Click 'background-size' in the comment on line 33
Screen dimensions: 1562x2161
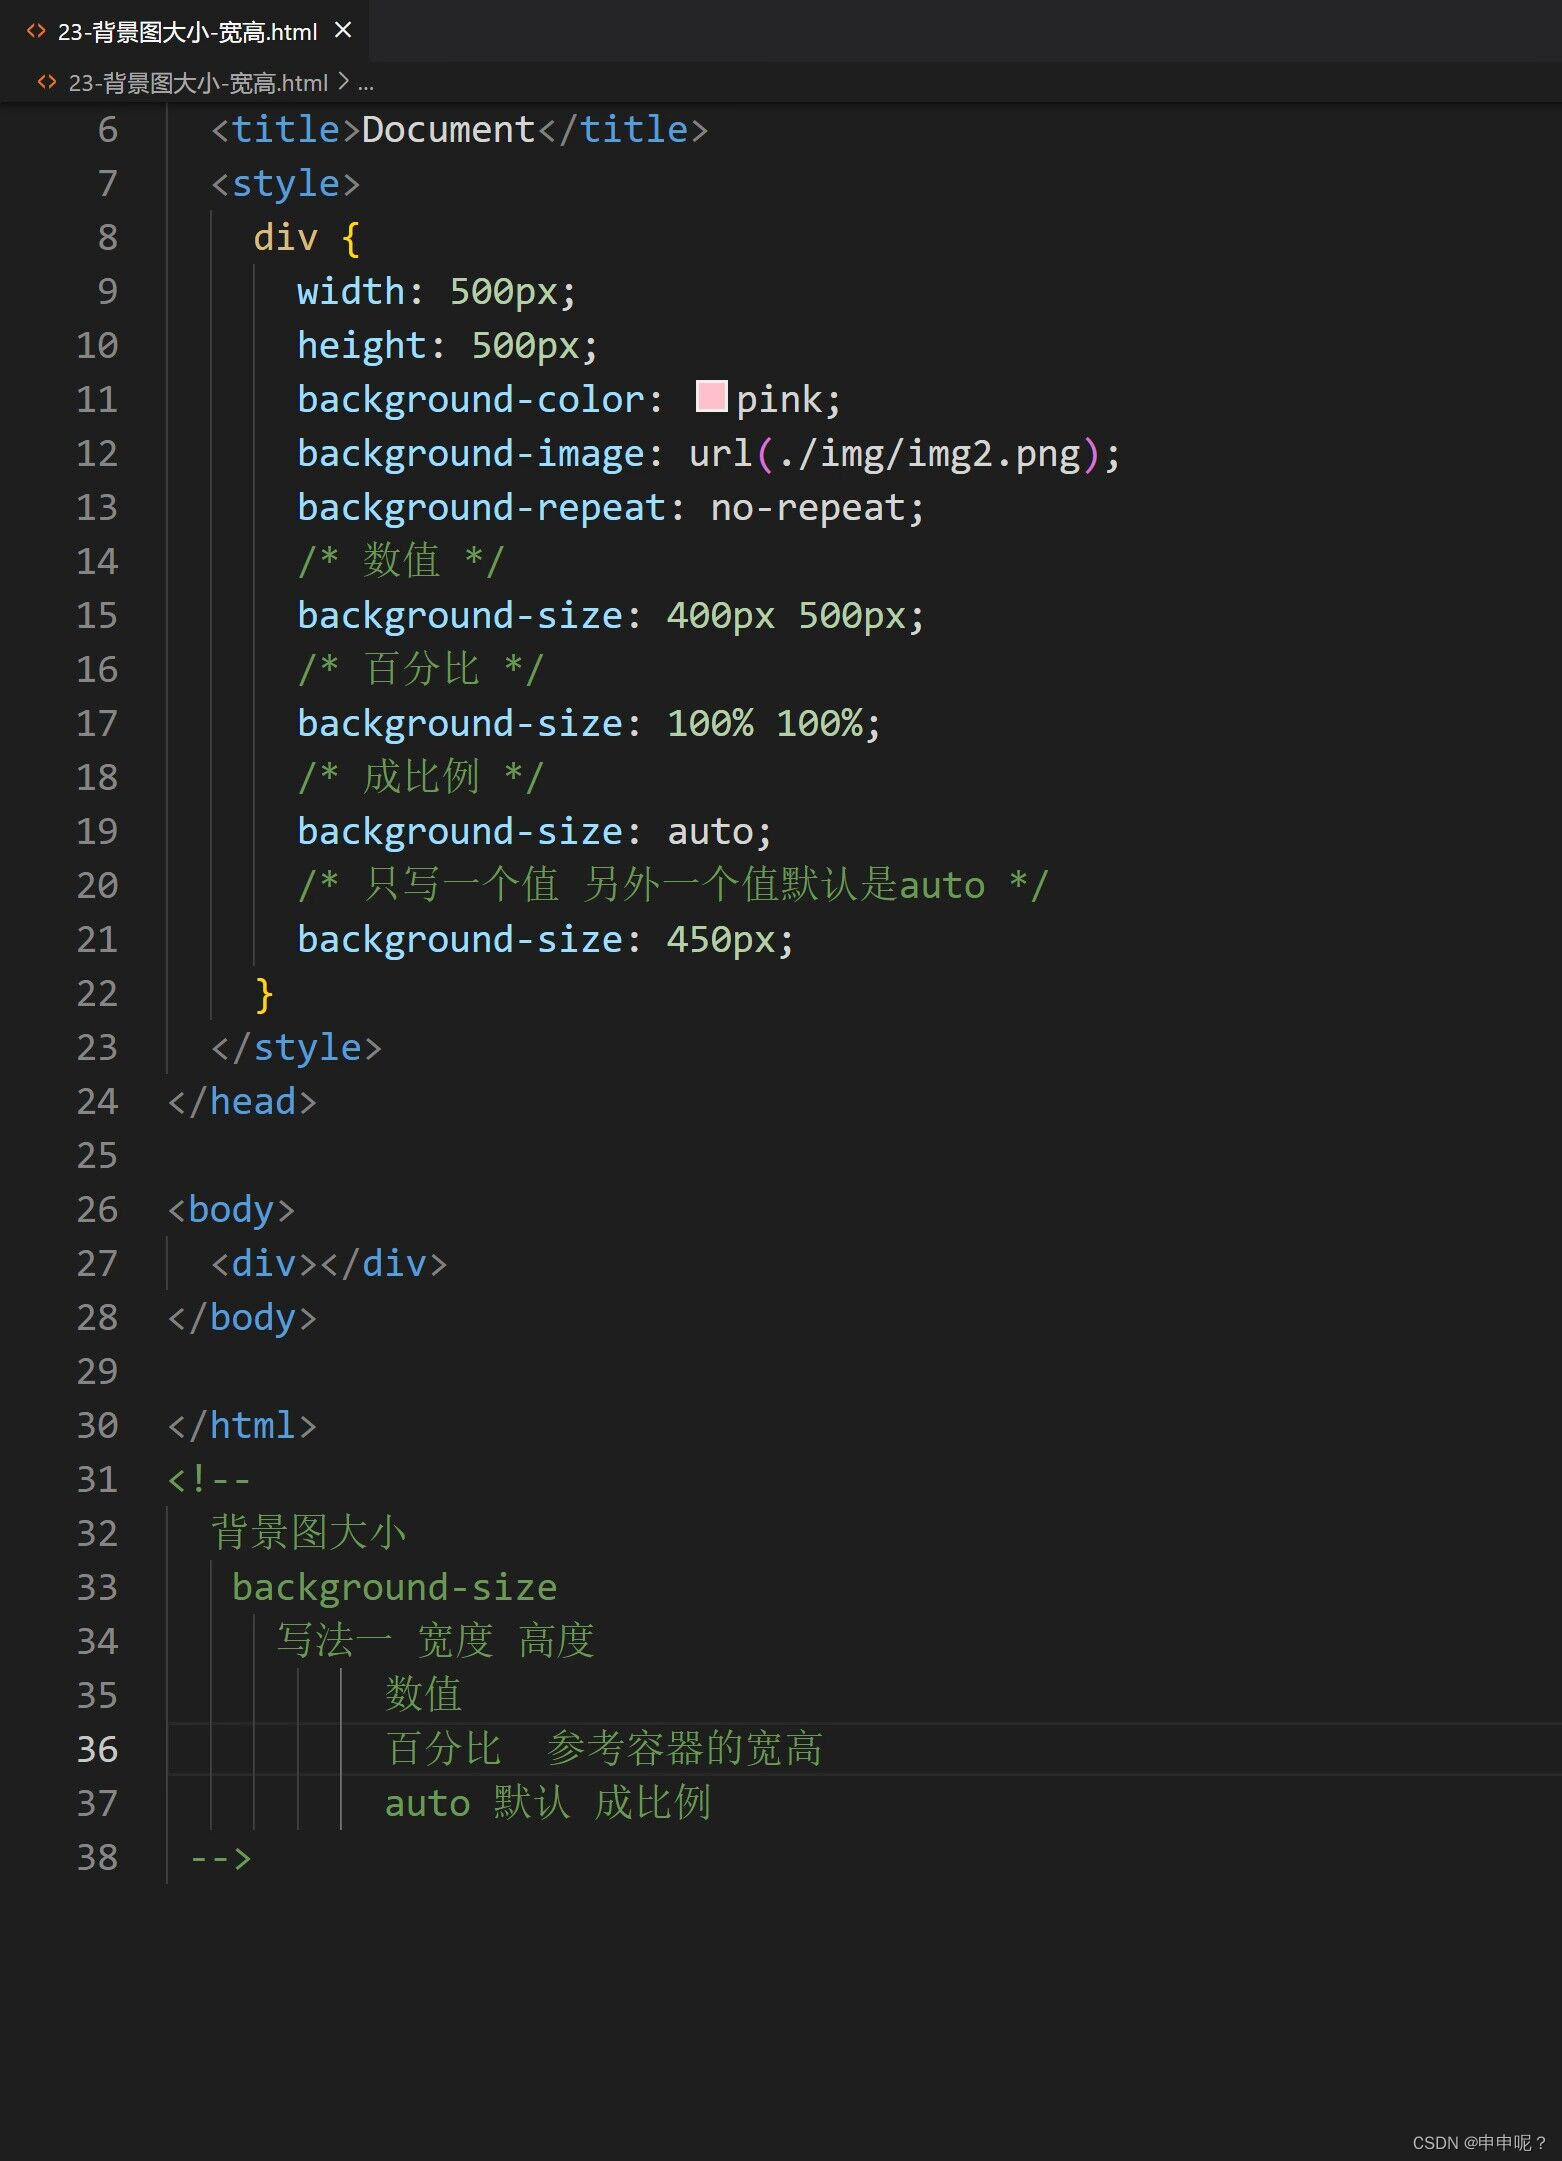(394, 1588)
